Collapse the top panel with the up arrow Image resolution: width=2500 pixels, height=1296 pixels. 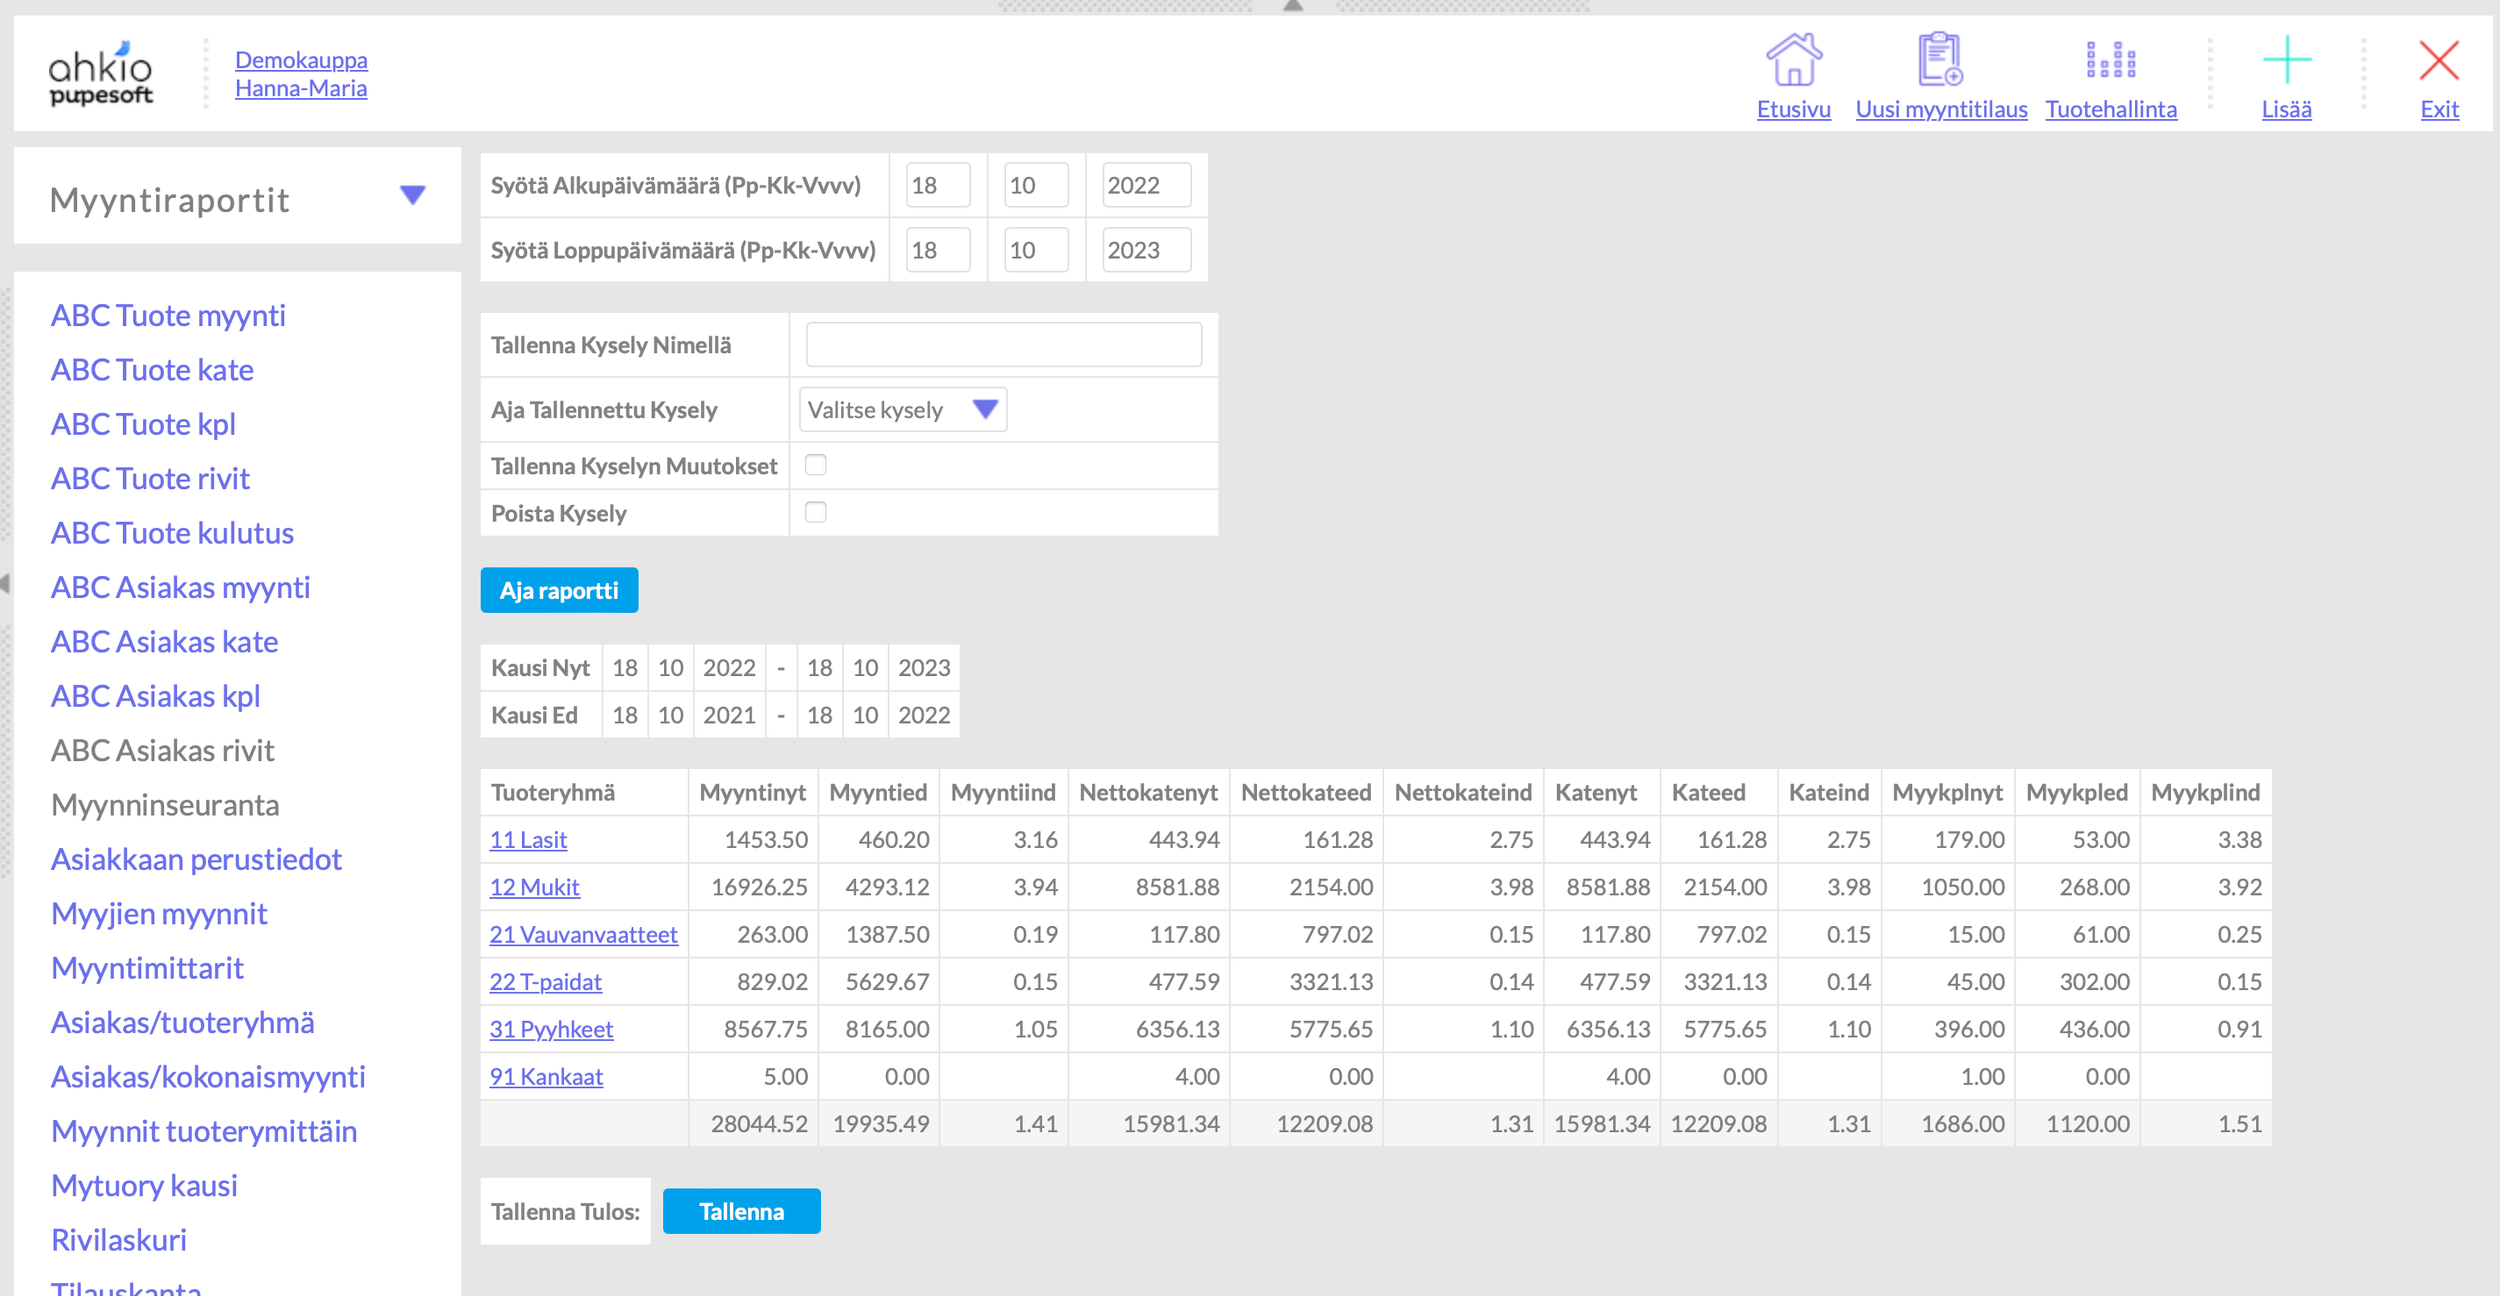coord(1292,6)
